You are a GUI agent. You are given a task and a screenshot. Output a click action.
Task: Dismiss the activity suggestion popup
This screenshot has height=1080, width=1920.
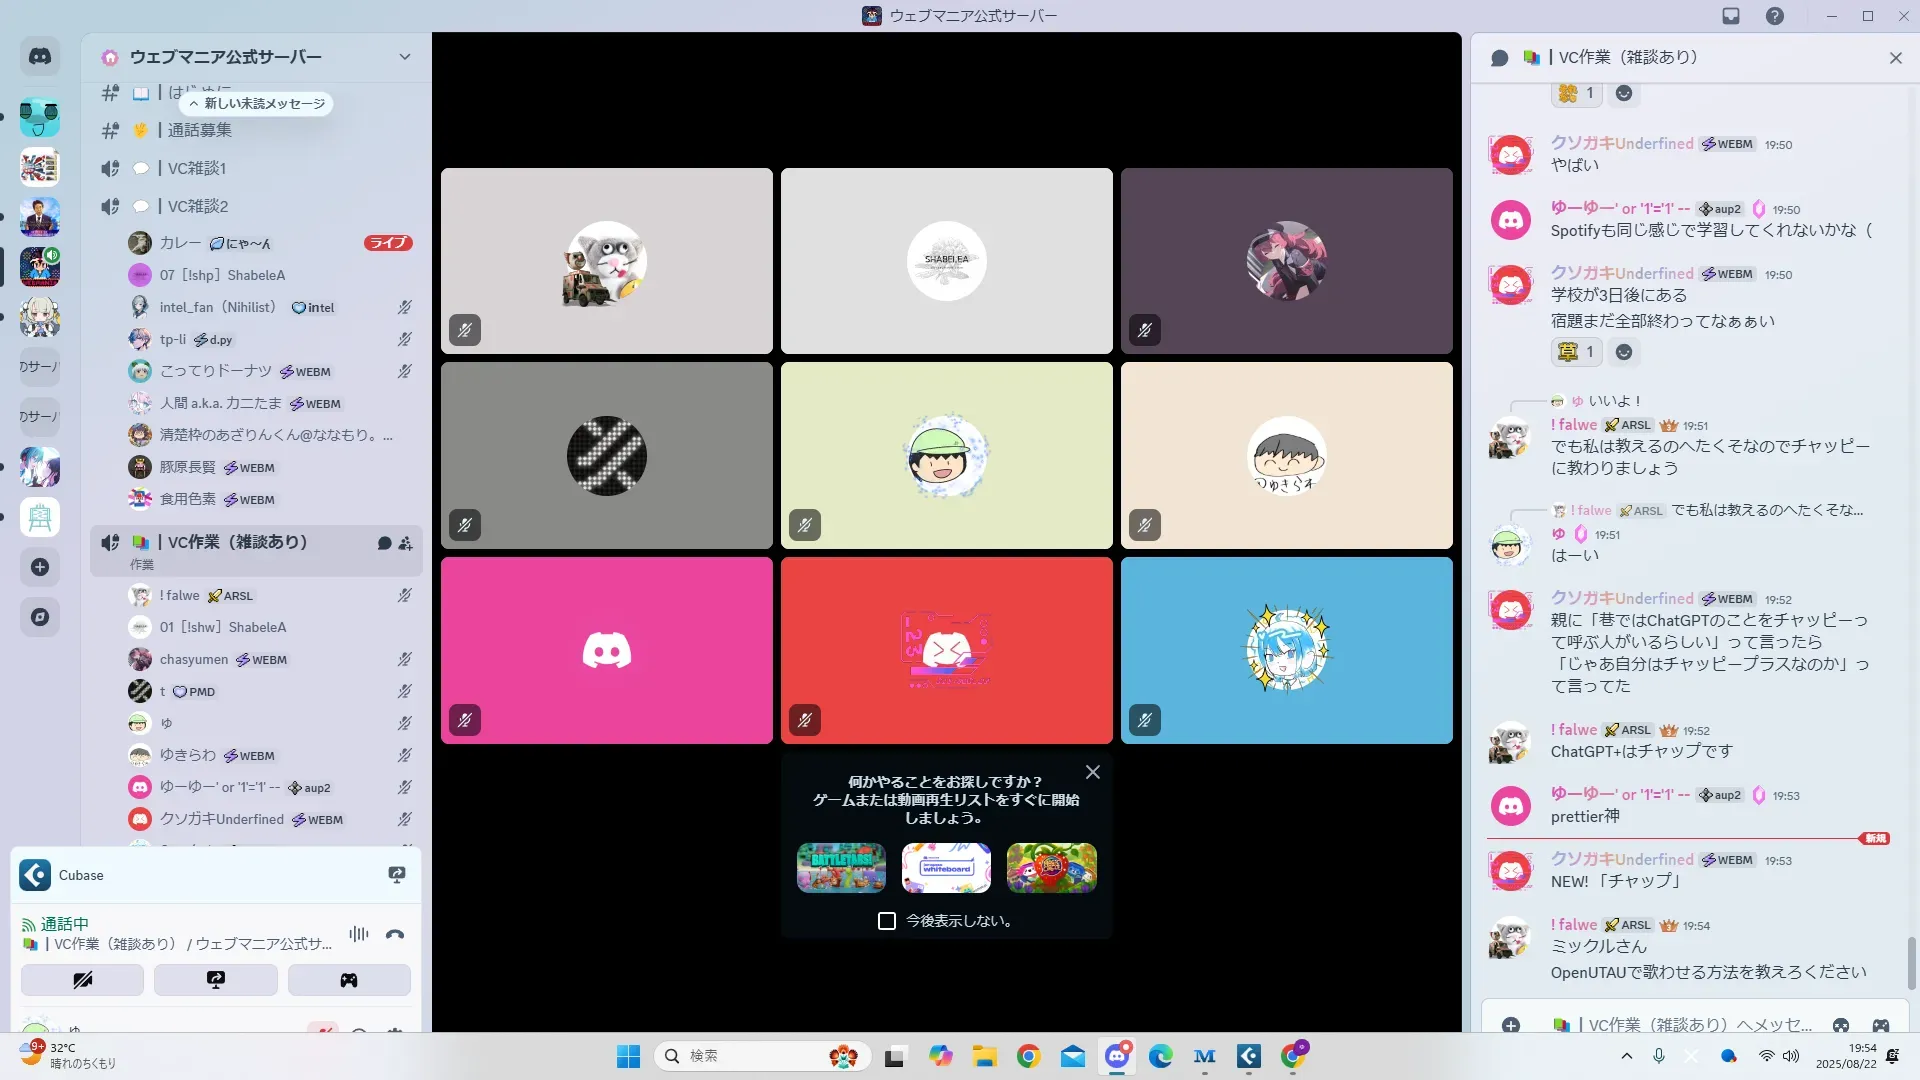[1093, 772]
